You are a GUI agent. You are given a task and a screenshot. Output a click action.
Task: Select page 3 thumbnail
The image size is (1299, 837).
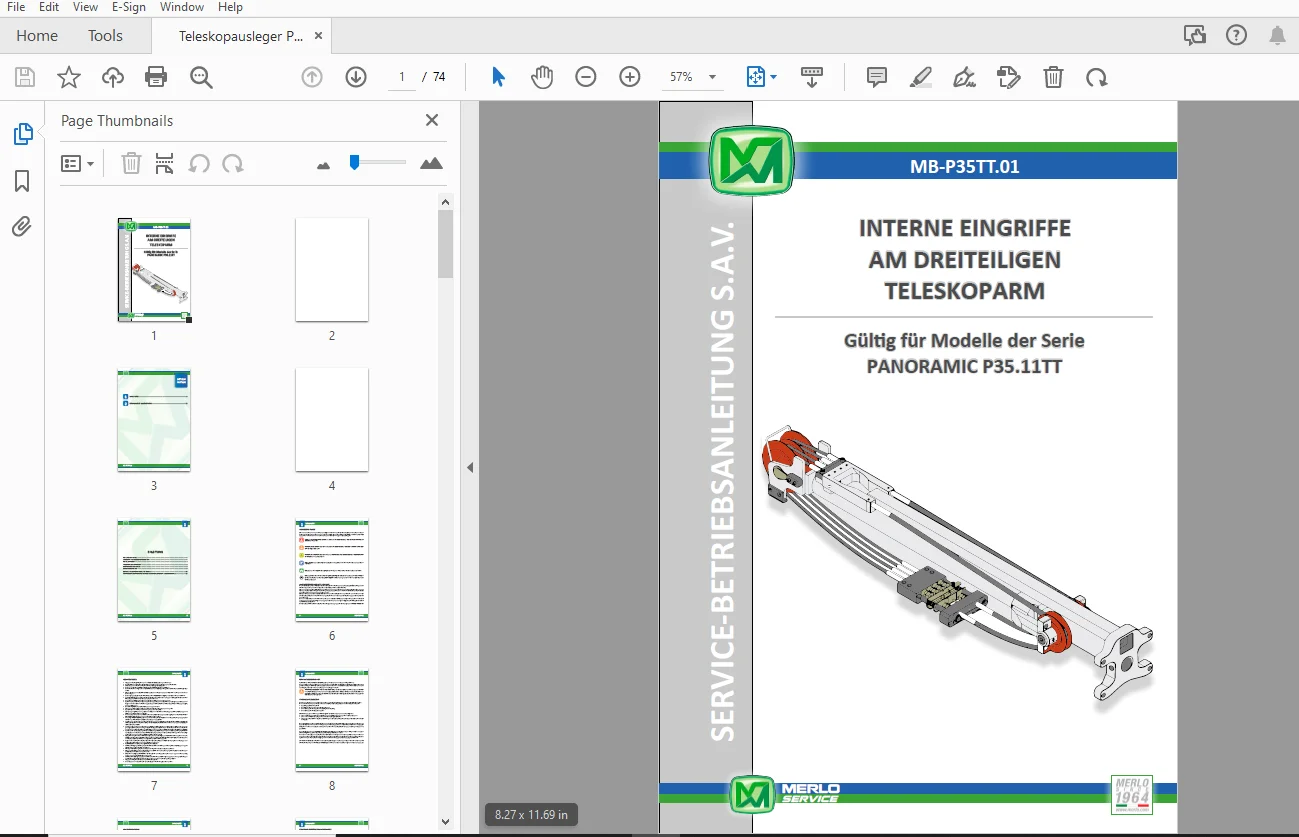pyautogui.click(x=154, y=420)
